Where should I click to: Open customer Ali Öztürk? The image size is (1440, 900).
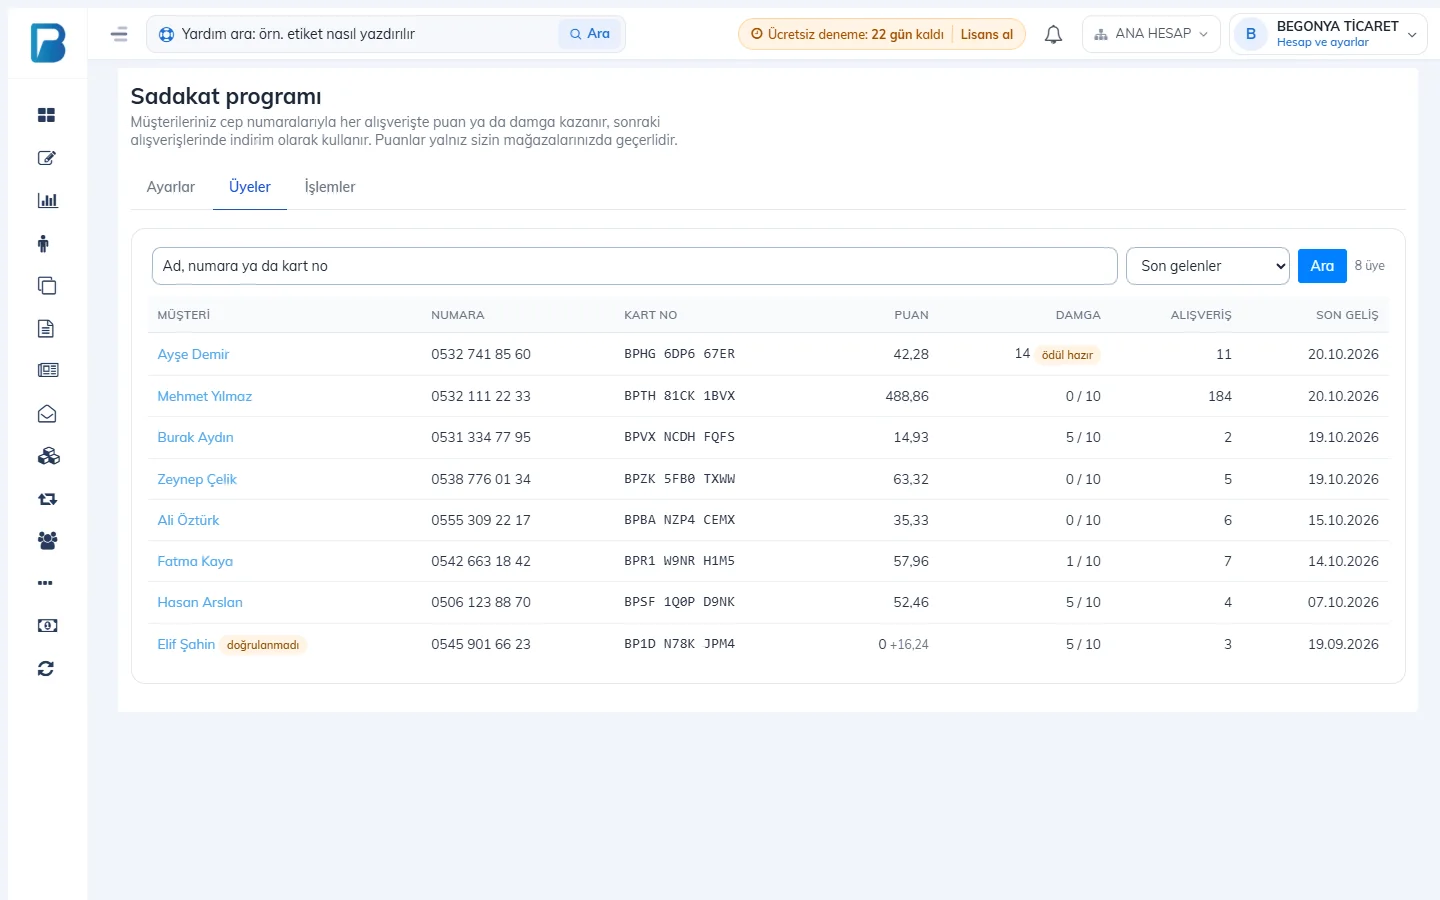click(188, 521)
